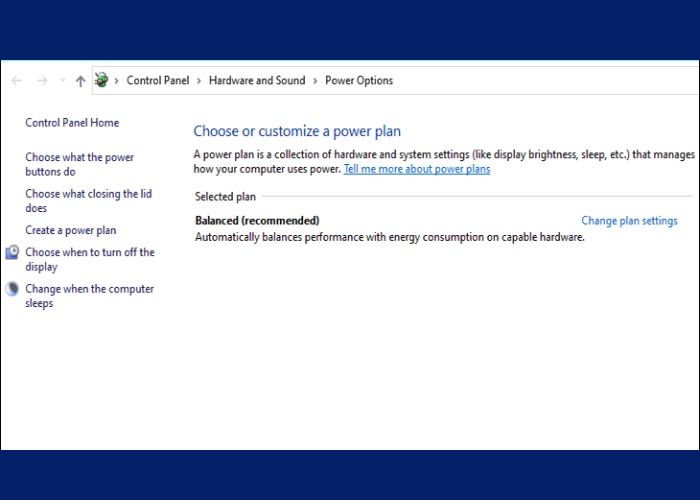Go up one level with Up arrow

click(80, 81)
